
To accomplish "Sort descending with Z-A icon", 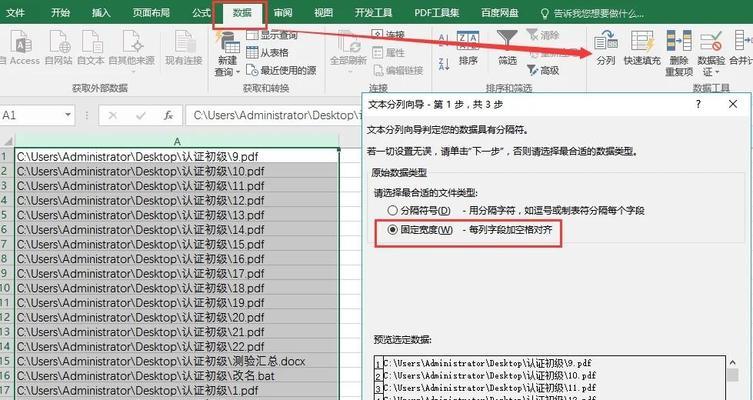I will [444, 63].
